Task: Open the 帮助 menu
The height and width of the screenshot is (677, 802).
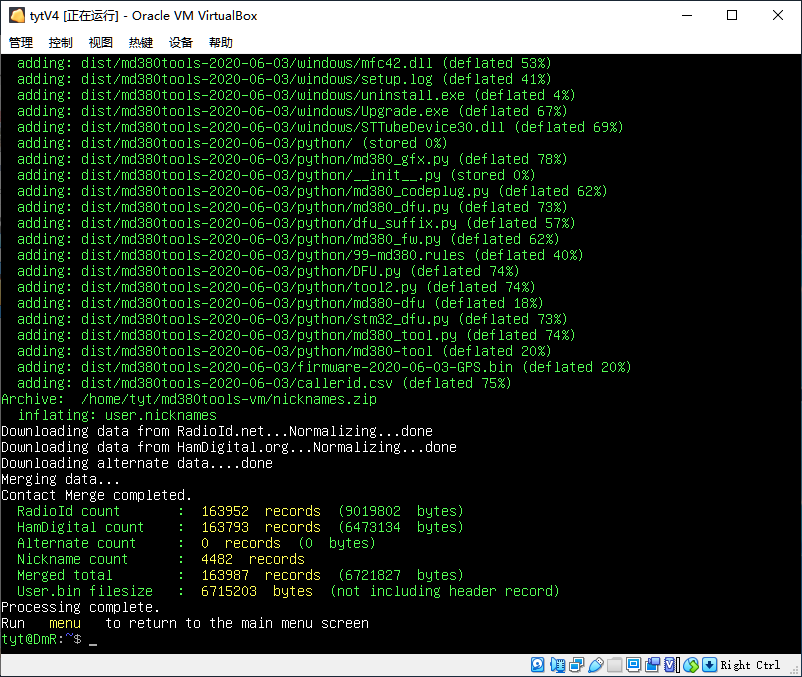Action: (221, 43)
